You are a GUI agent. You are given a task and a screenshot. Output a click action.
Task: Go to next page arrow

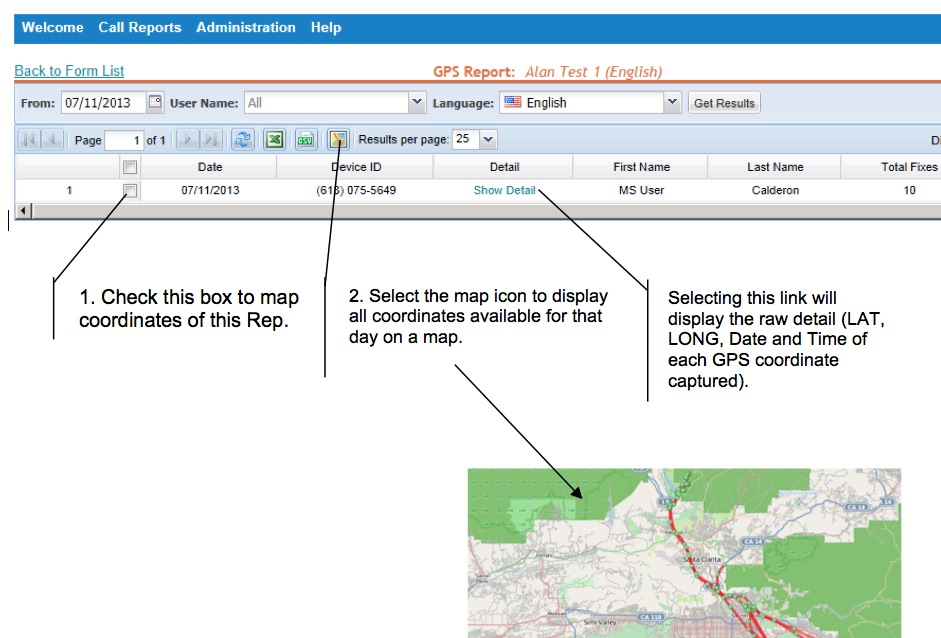[x=187, y=140]
